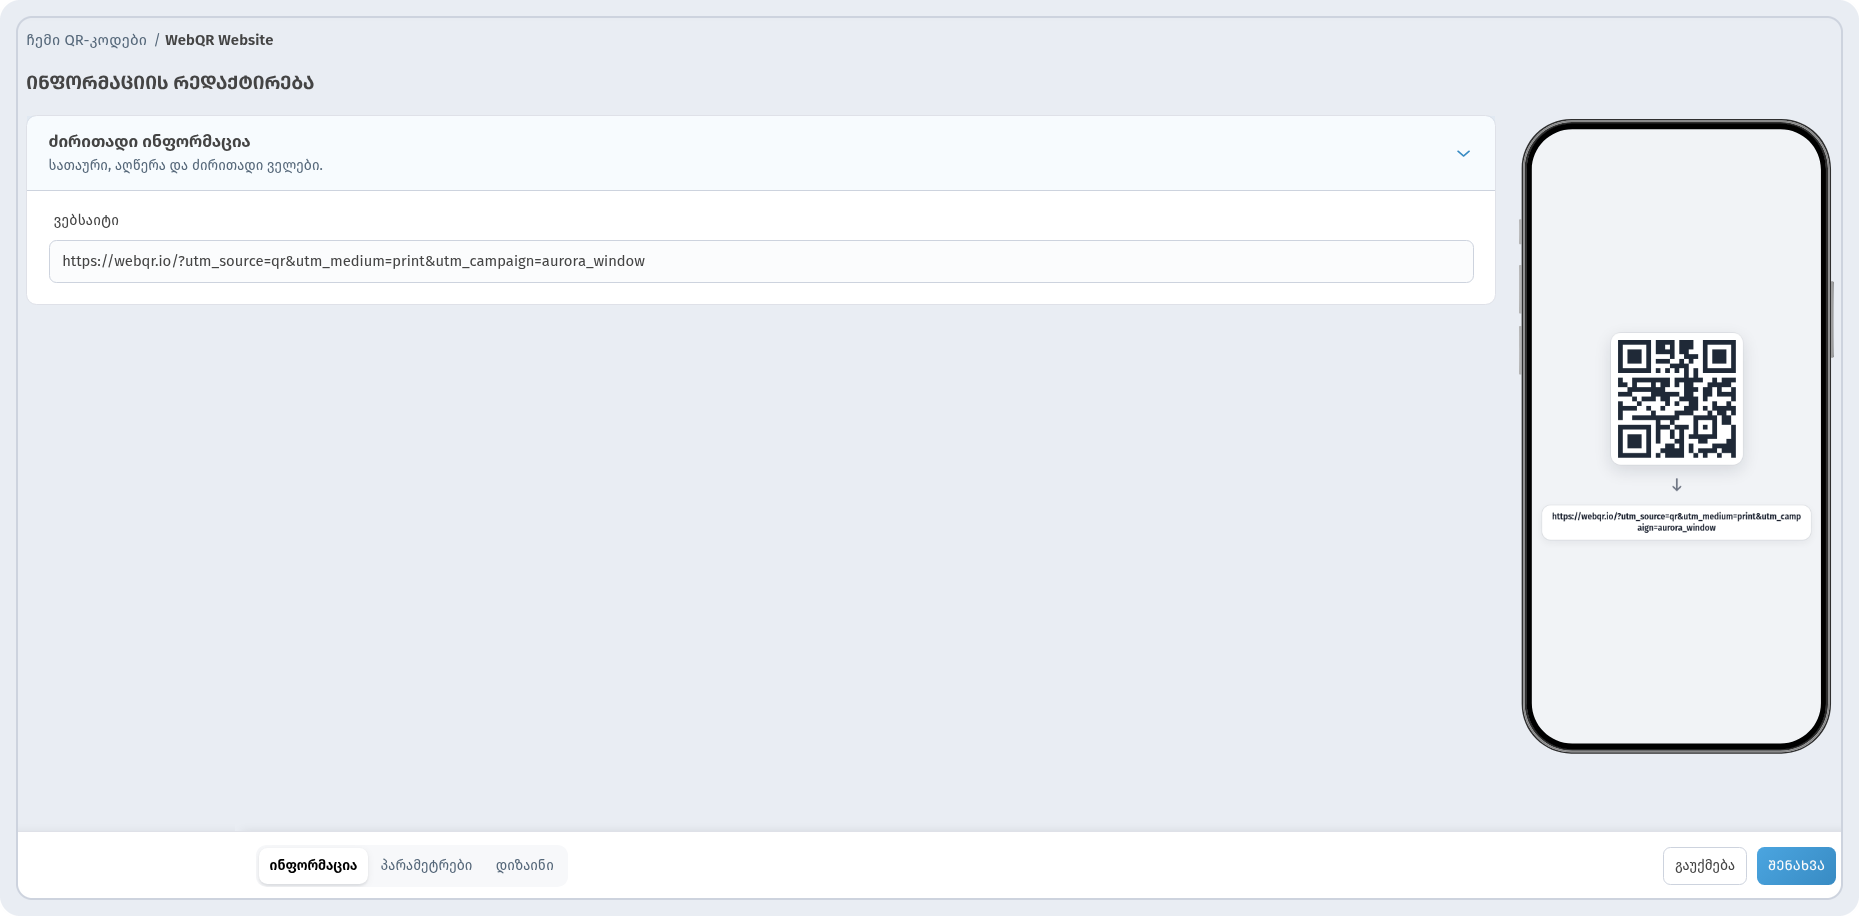Click the WebQR Website breadcrumb item
The width and height of the screenshot is (1859, 916).
coord(219,40)
